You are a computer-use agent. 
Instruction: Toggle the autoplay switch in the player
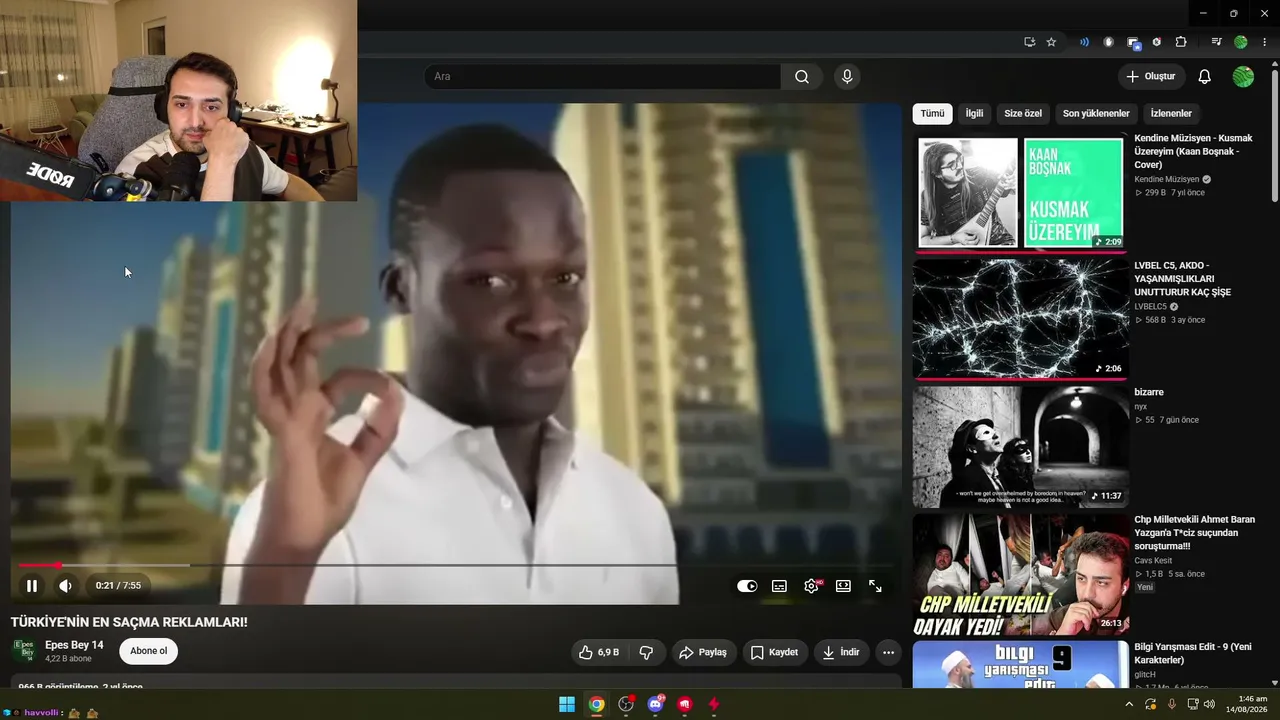747,586
